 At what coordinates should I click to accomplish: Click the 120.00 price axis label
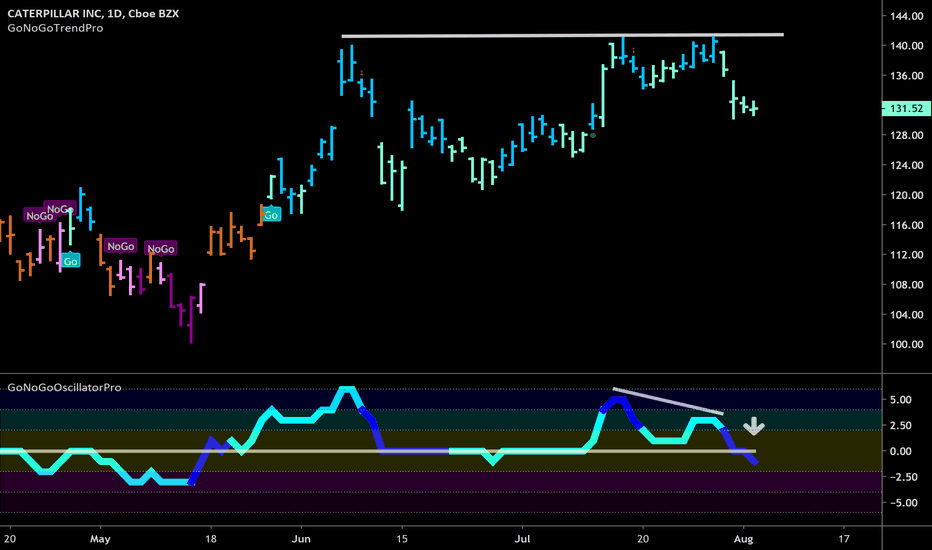(x=906, y=195)
